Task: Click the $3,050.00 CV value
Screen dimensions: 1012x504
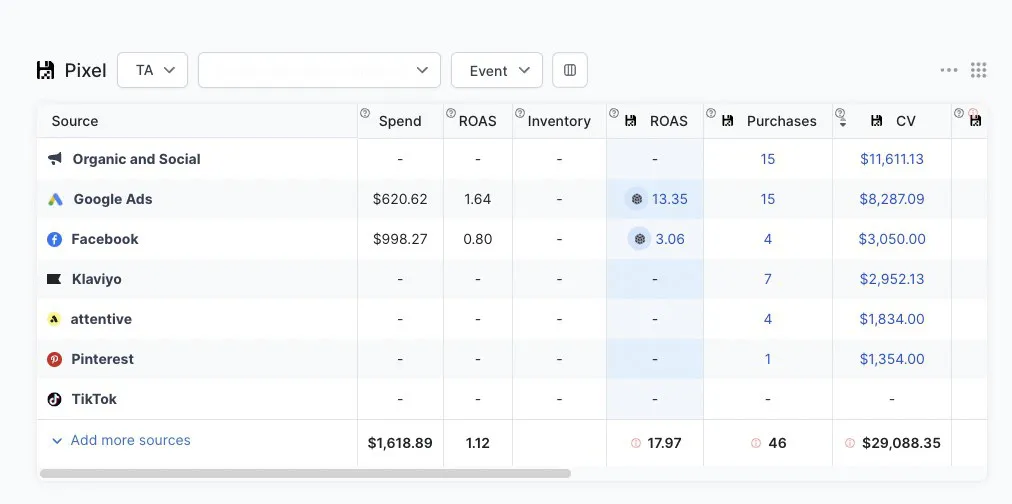Action: [892, 239]
